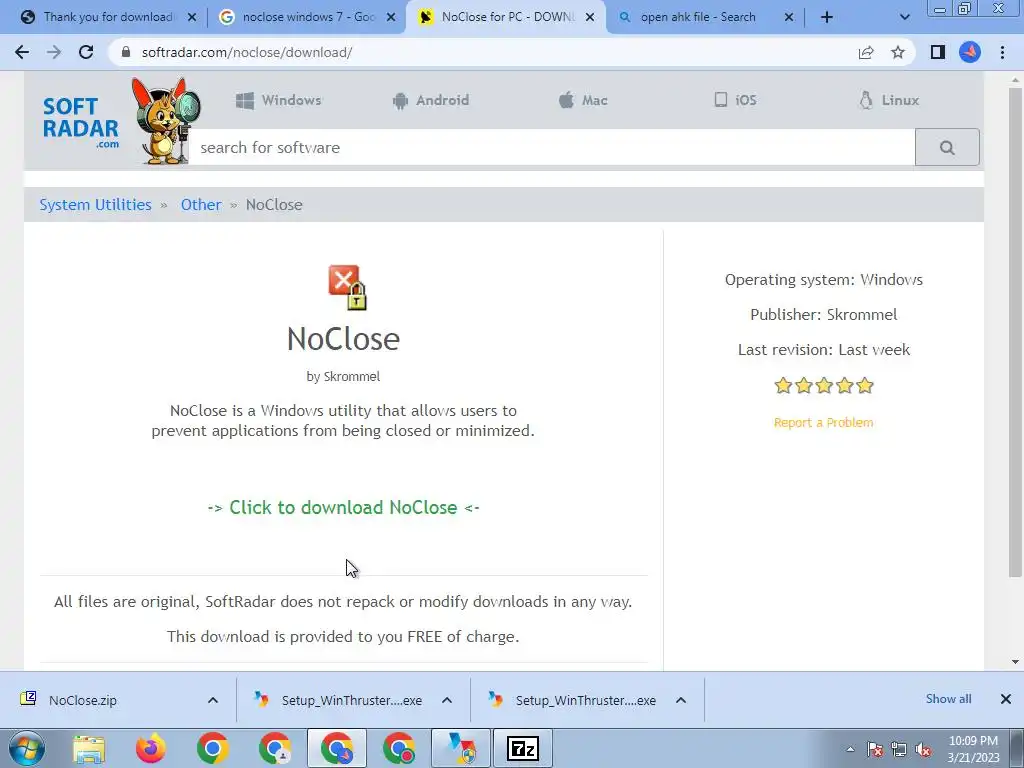Open the tab search dropdown arrow
Image resolution: width=1024 pixels, height=768 pixels.
point(904,17)
